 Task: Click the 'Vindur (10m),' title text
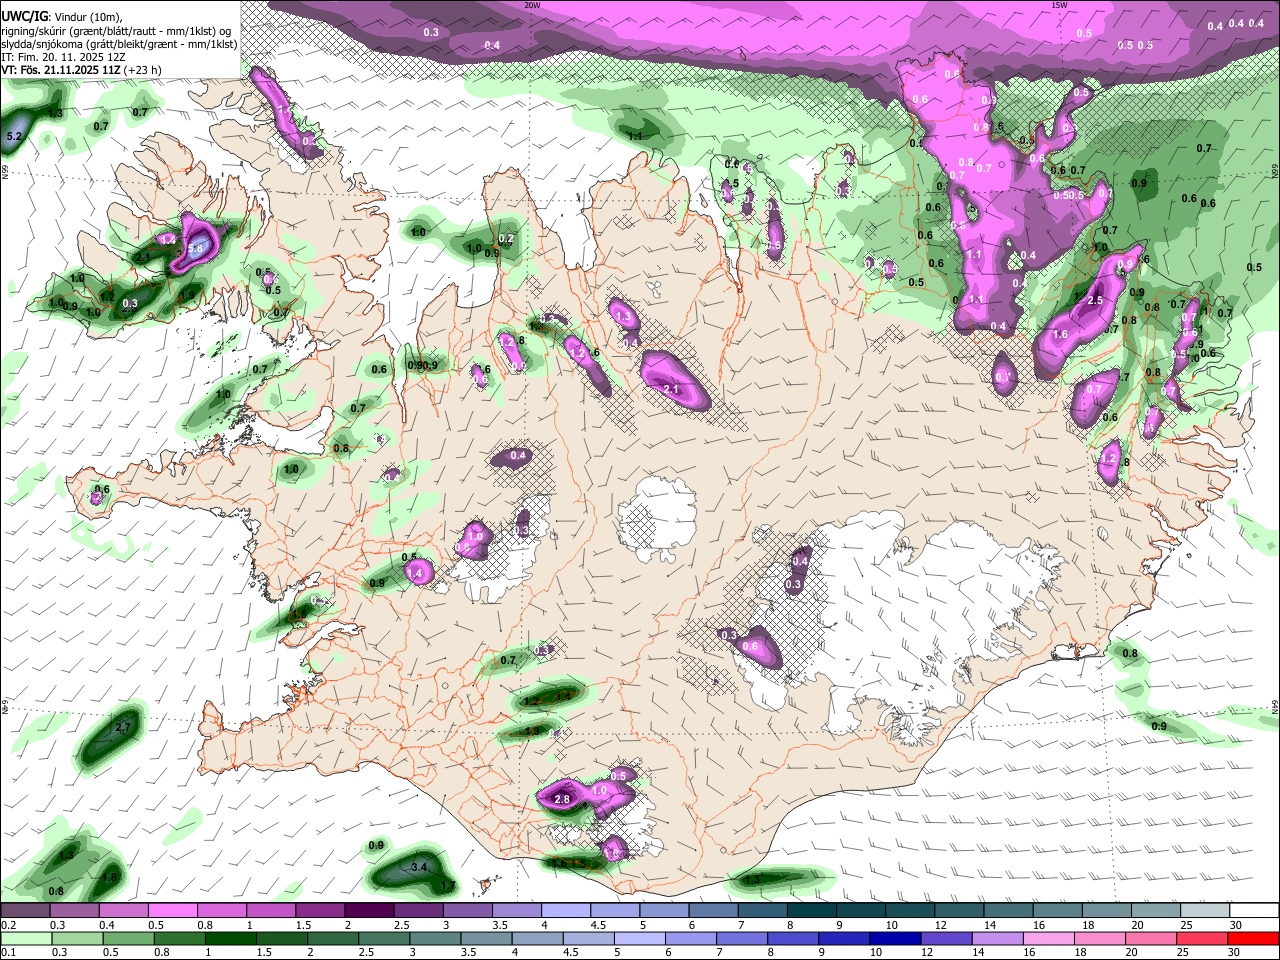point(88,16)
